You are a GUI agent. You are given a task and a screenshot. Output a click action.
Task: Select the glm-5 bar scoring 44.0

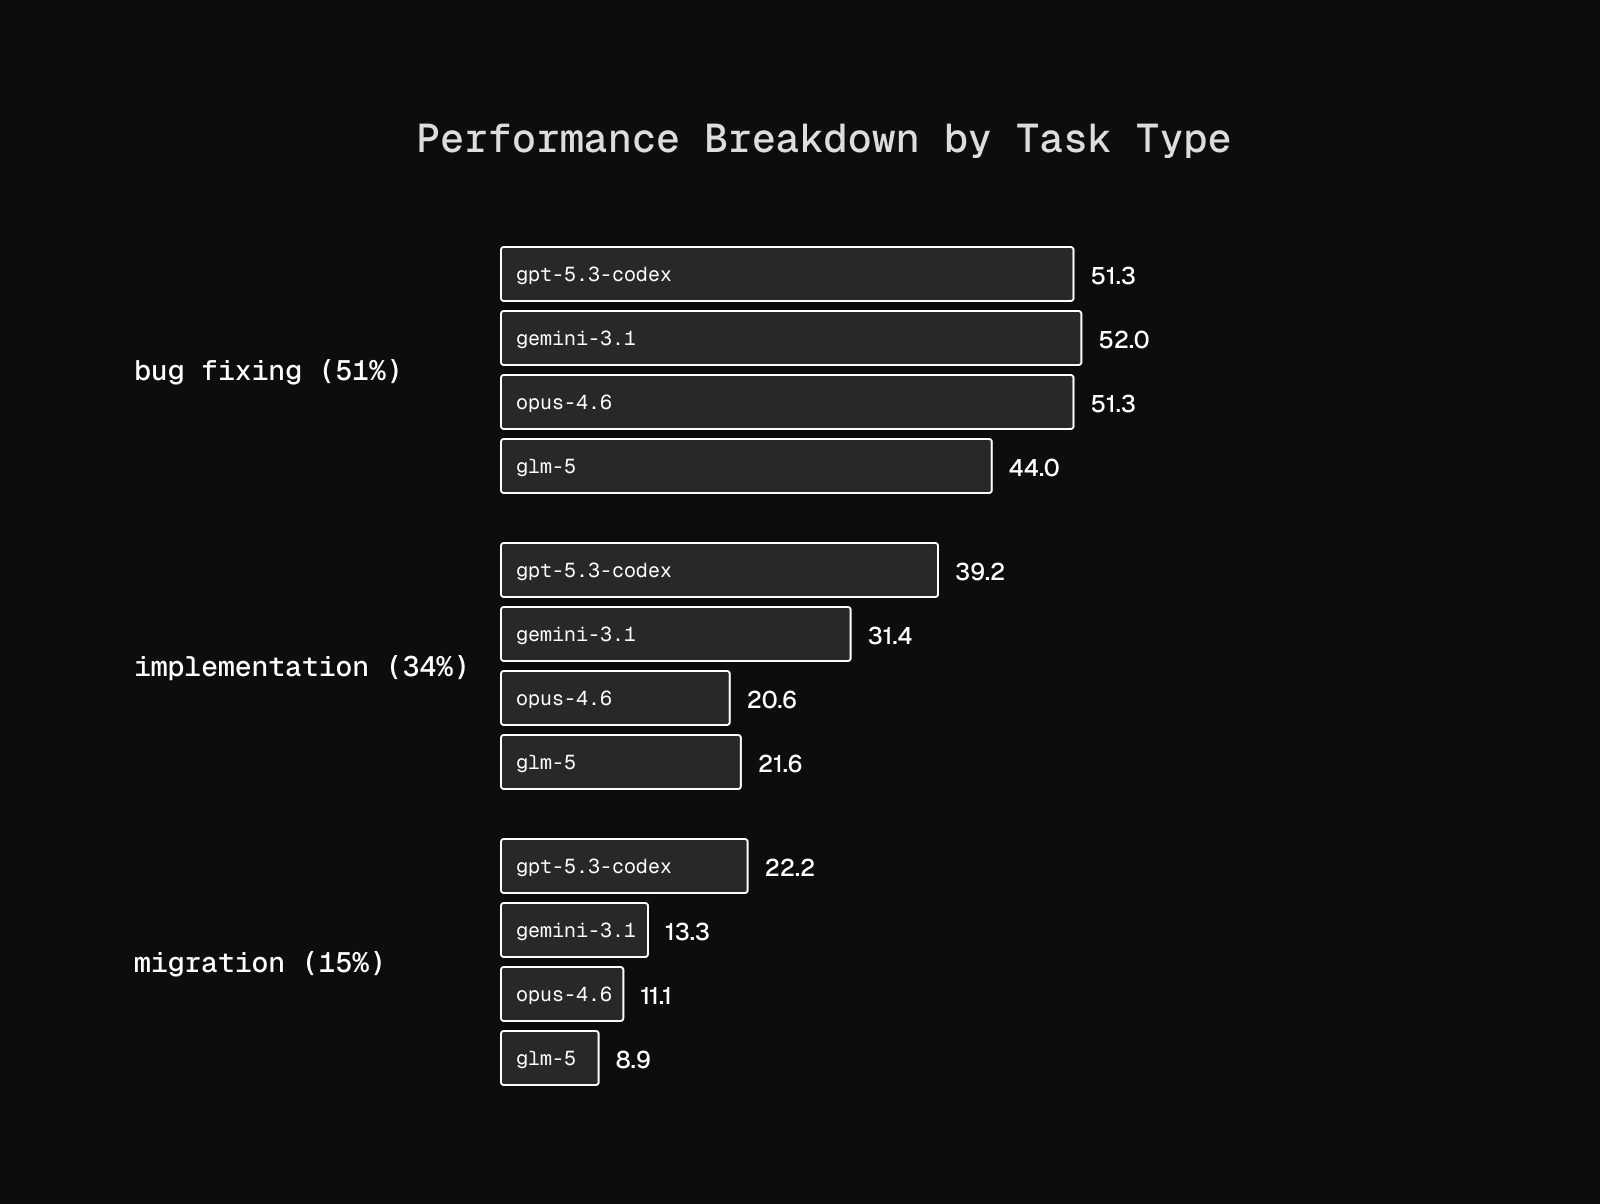click(x=746, y=466)
